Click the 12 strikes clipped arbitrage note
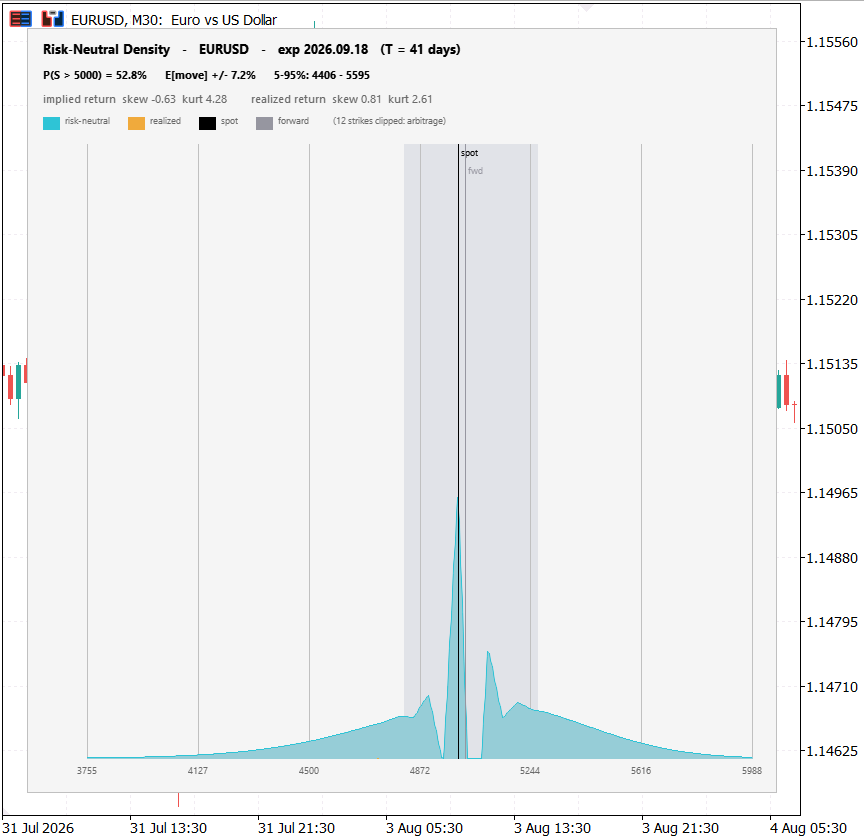This screenshot has width=864, height=837. point(389,121)
